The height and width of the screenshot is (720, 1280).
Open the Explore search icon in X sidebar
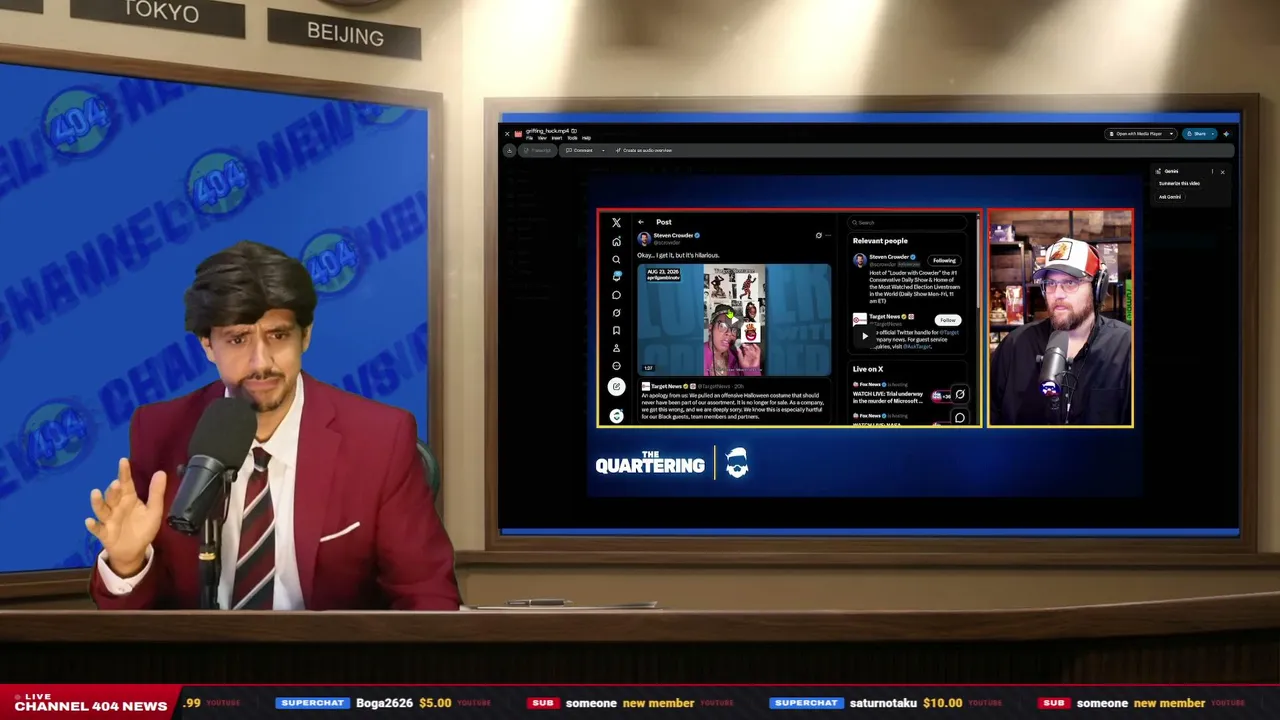pos(616,259)
